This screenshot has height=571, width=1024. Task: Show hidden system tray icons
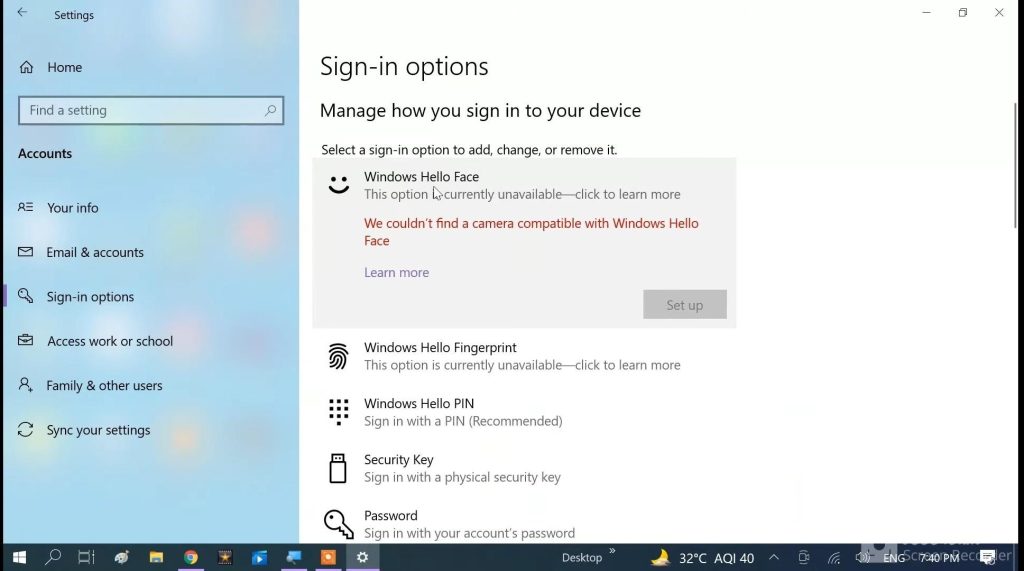point(774,557)
